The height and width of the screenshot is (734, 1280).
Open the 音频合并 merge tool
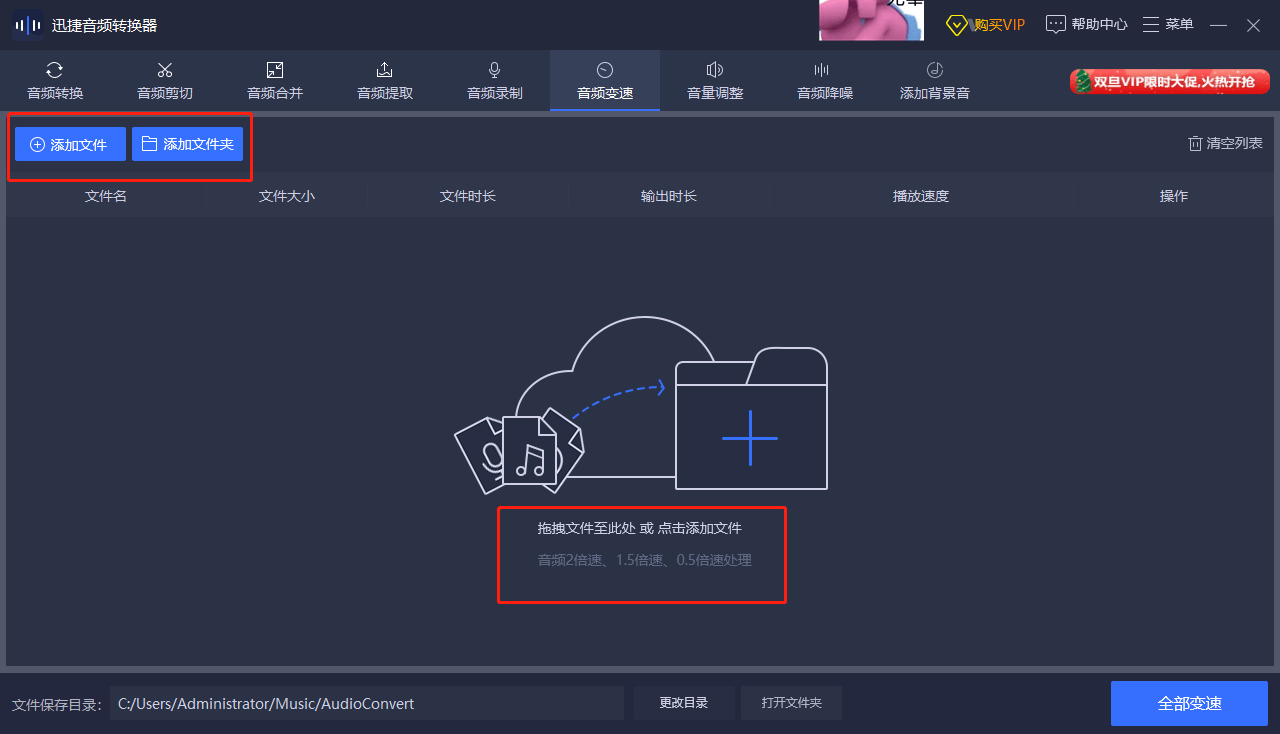click(x=275, y=81)
